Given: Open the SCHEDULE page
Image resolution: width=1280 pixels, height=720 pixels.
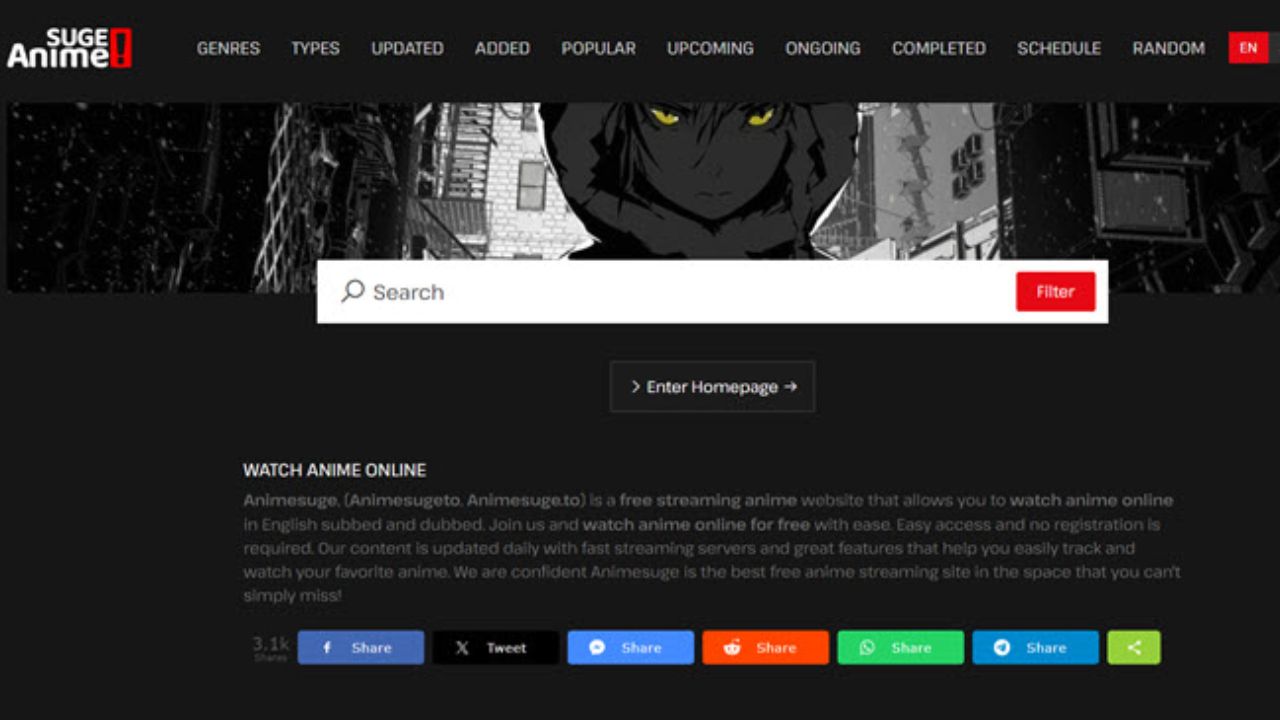Looking at the screenshot, I should click(x=1059, y=48).
